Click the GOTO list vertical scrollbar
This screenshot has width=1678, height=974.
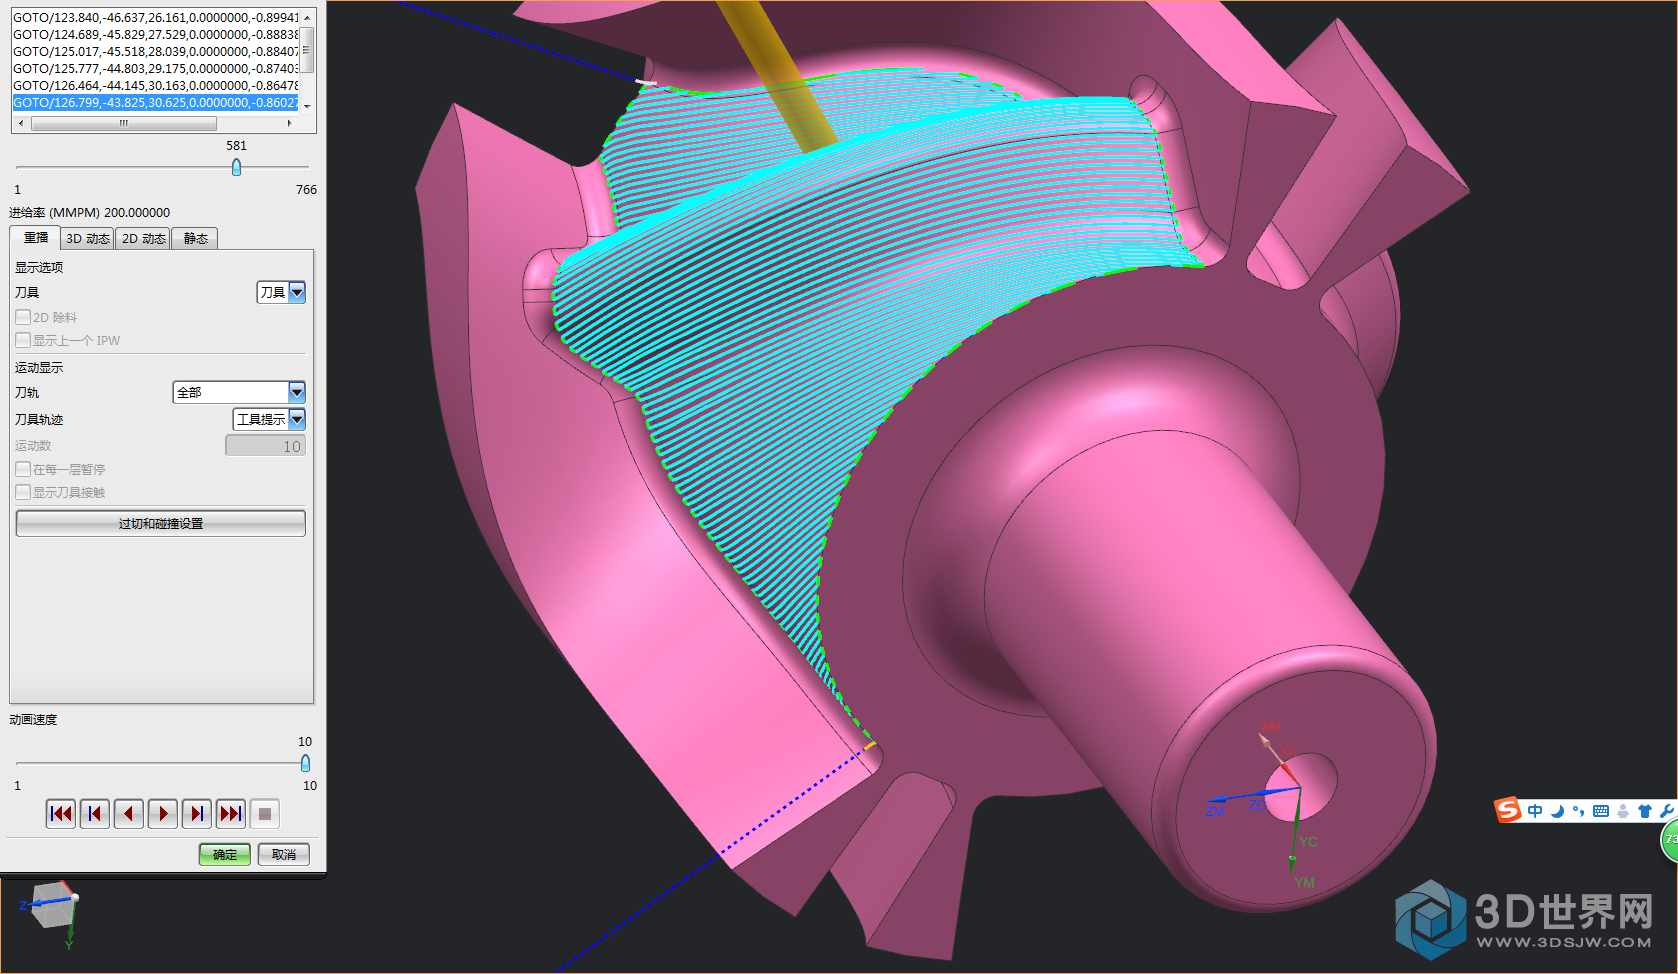tap(308, 50)
